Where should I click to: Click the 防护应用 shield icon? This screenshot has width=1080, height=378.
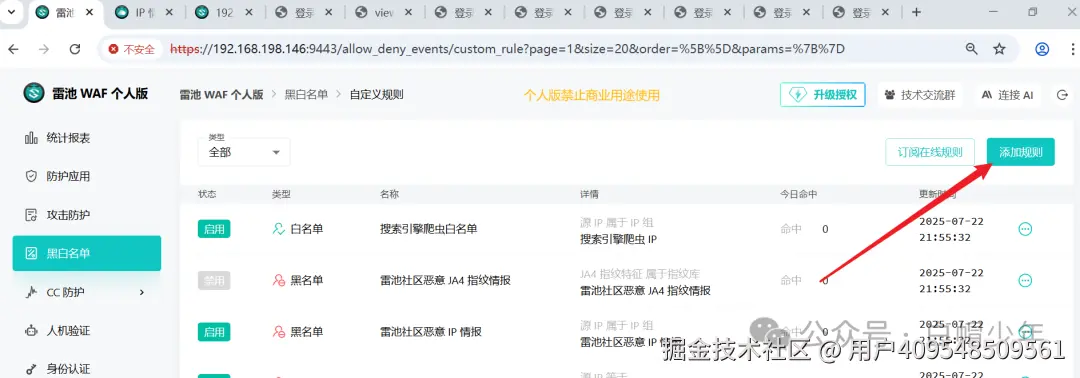(x=31, y=176)
